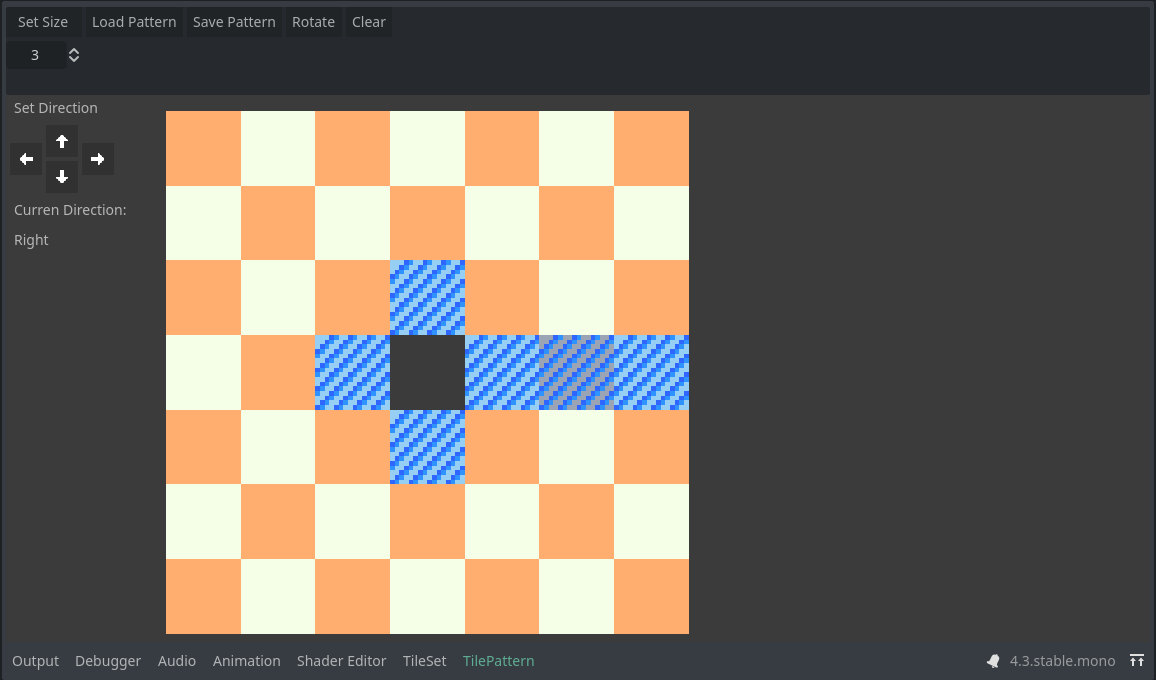Click the Load Pattern button

pos(134,22)
